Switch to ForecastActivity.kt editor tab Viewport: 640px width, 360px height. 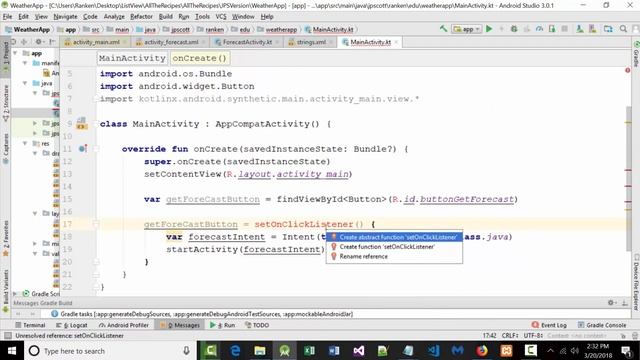coord(247,42)
